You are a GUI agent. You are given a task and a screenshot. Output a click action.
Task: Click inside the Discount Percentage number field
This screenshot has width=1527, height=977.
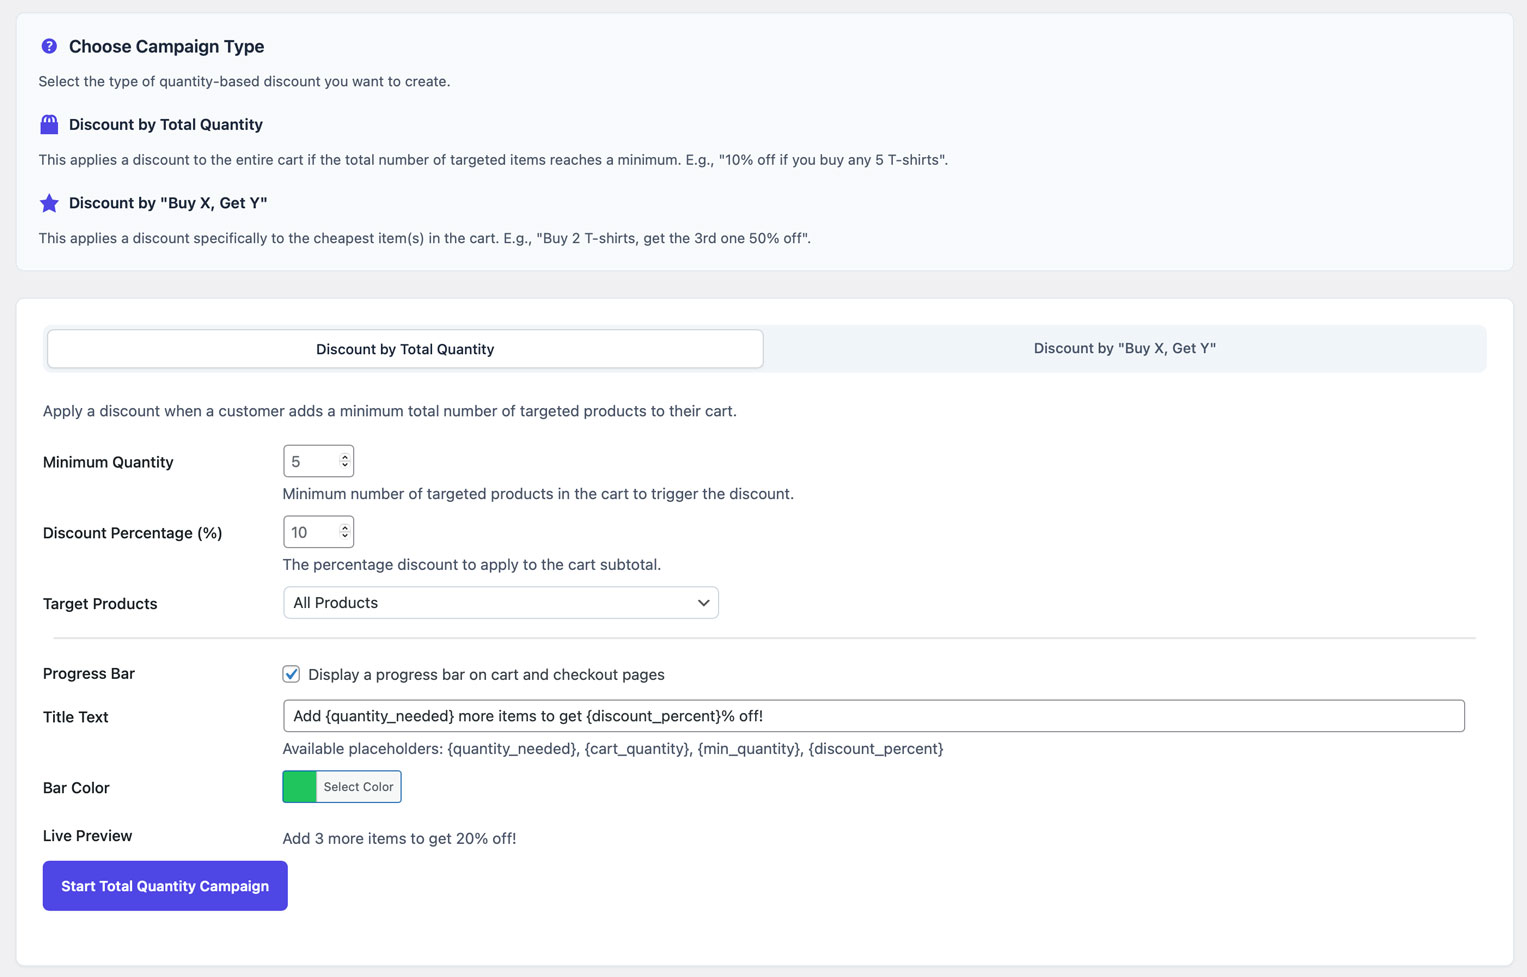[310, 533]
